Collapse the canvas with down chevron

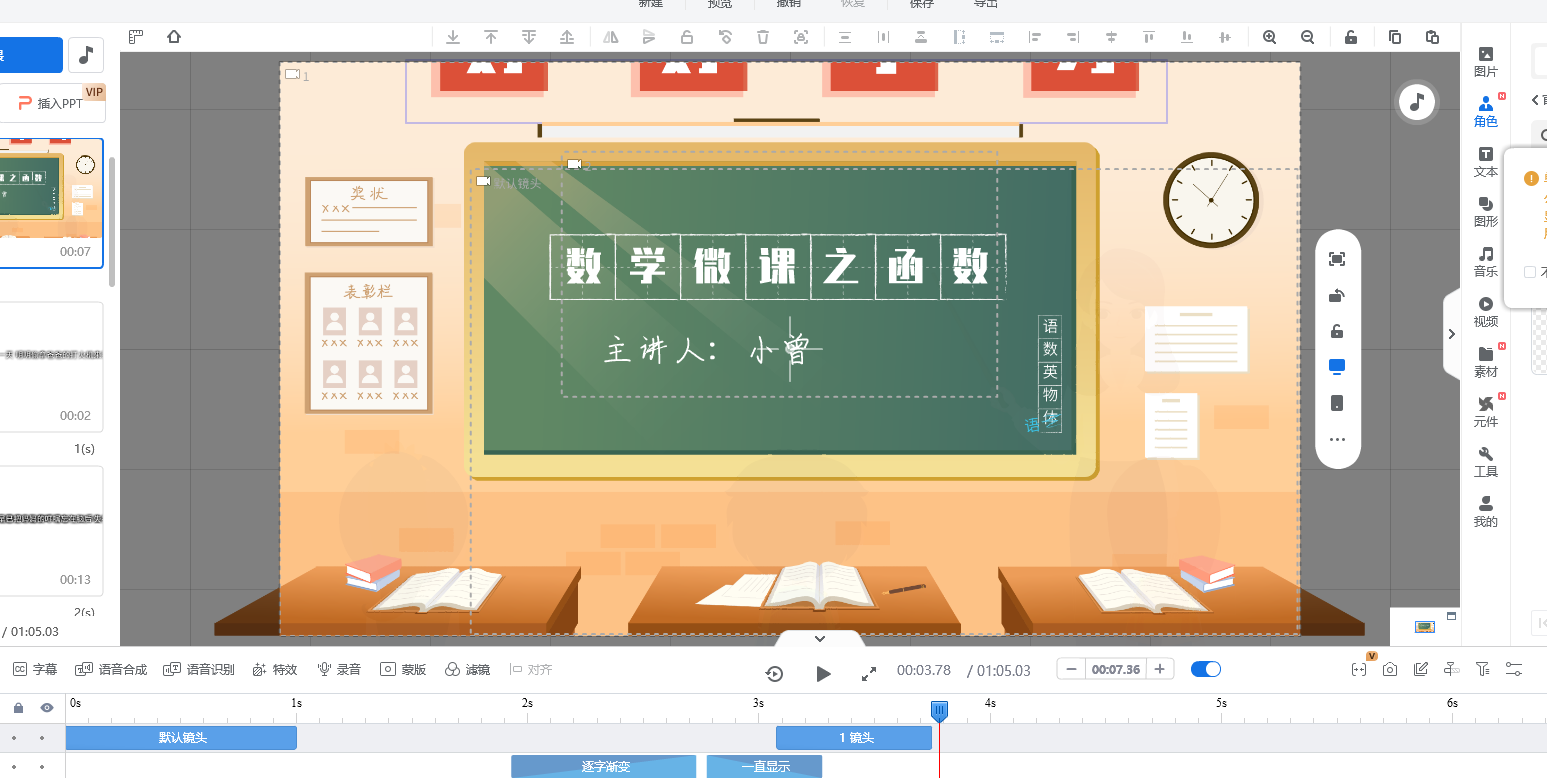tap(820, 638)
